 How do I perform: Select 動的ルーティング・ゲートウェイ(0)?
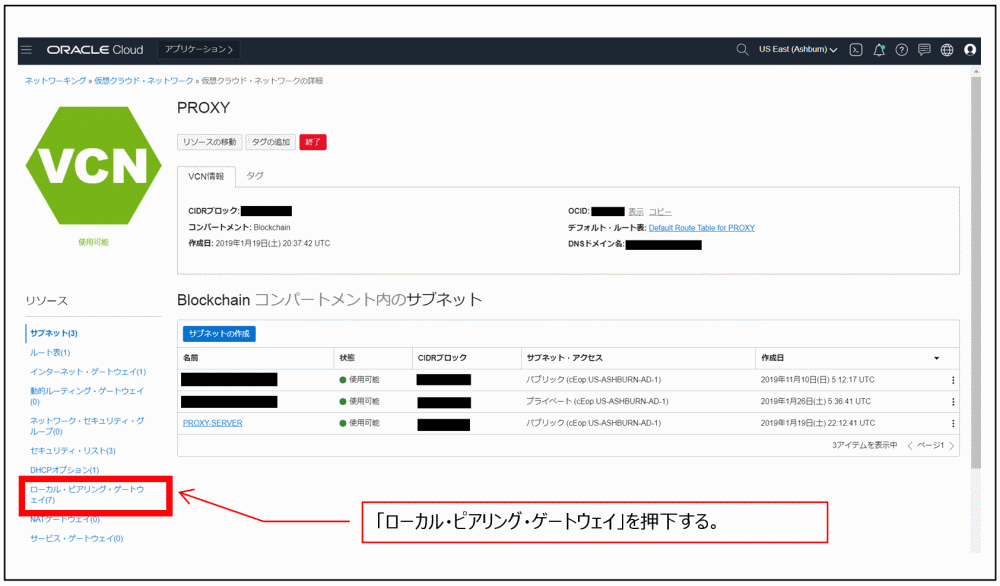(x=87, y=396)
